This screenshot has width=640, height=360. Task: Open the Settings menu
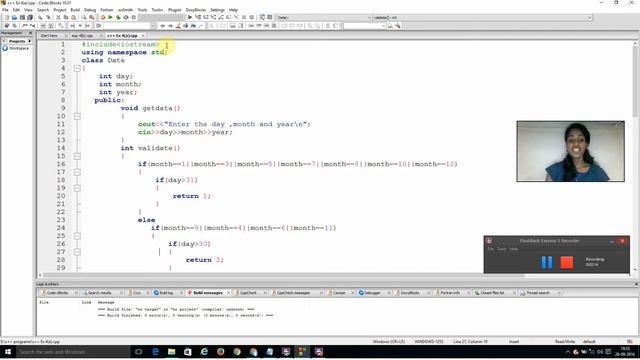tap(217, 10)
